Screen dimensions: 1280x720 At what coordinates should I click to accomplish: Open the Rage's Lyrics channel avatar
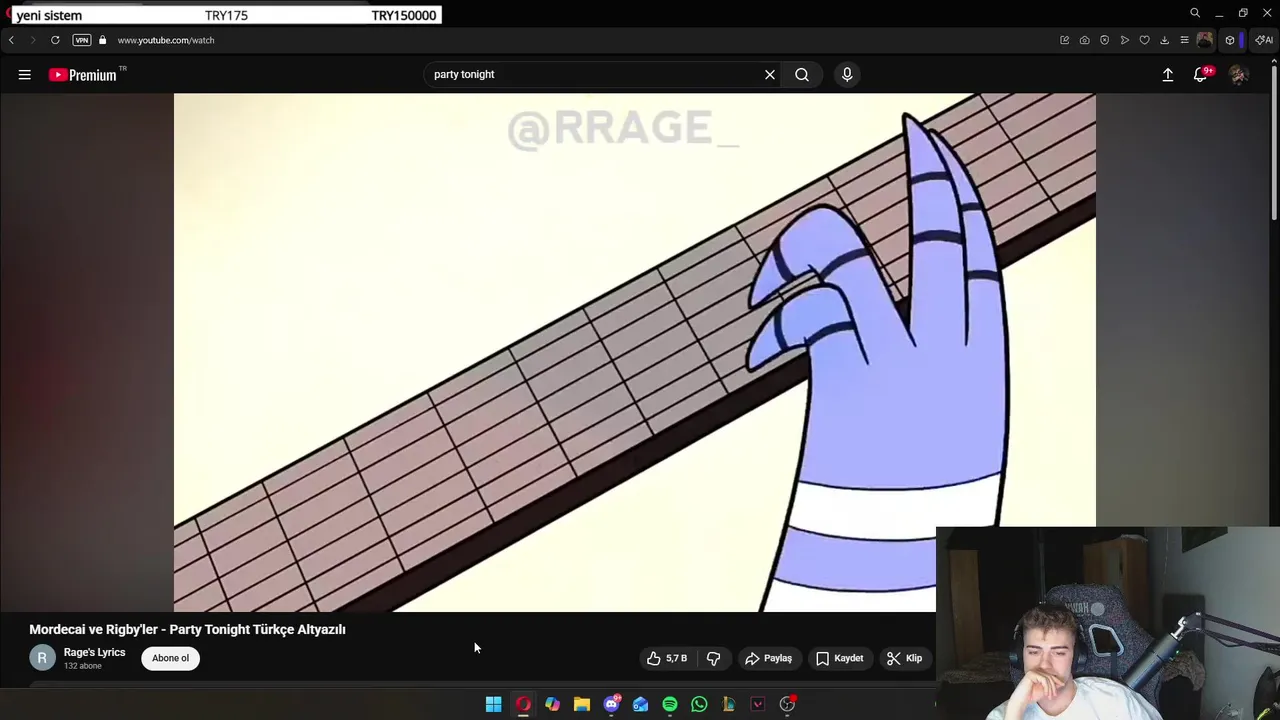(x=42, y=658)
